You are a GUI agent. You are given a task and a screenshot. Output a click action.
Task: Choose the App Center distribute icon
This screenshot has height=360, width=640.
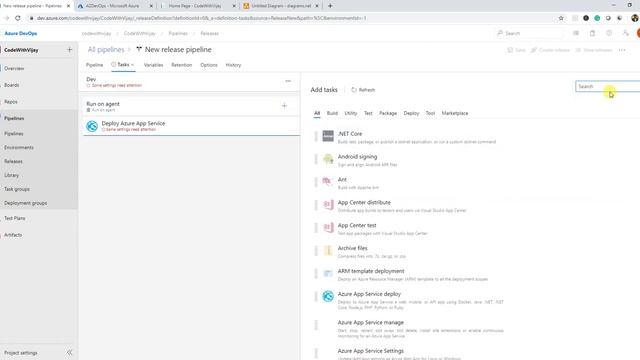pos(328,204)
